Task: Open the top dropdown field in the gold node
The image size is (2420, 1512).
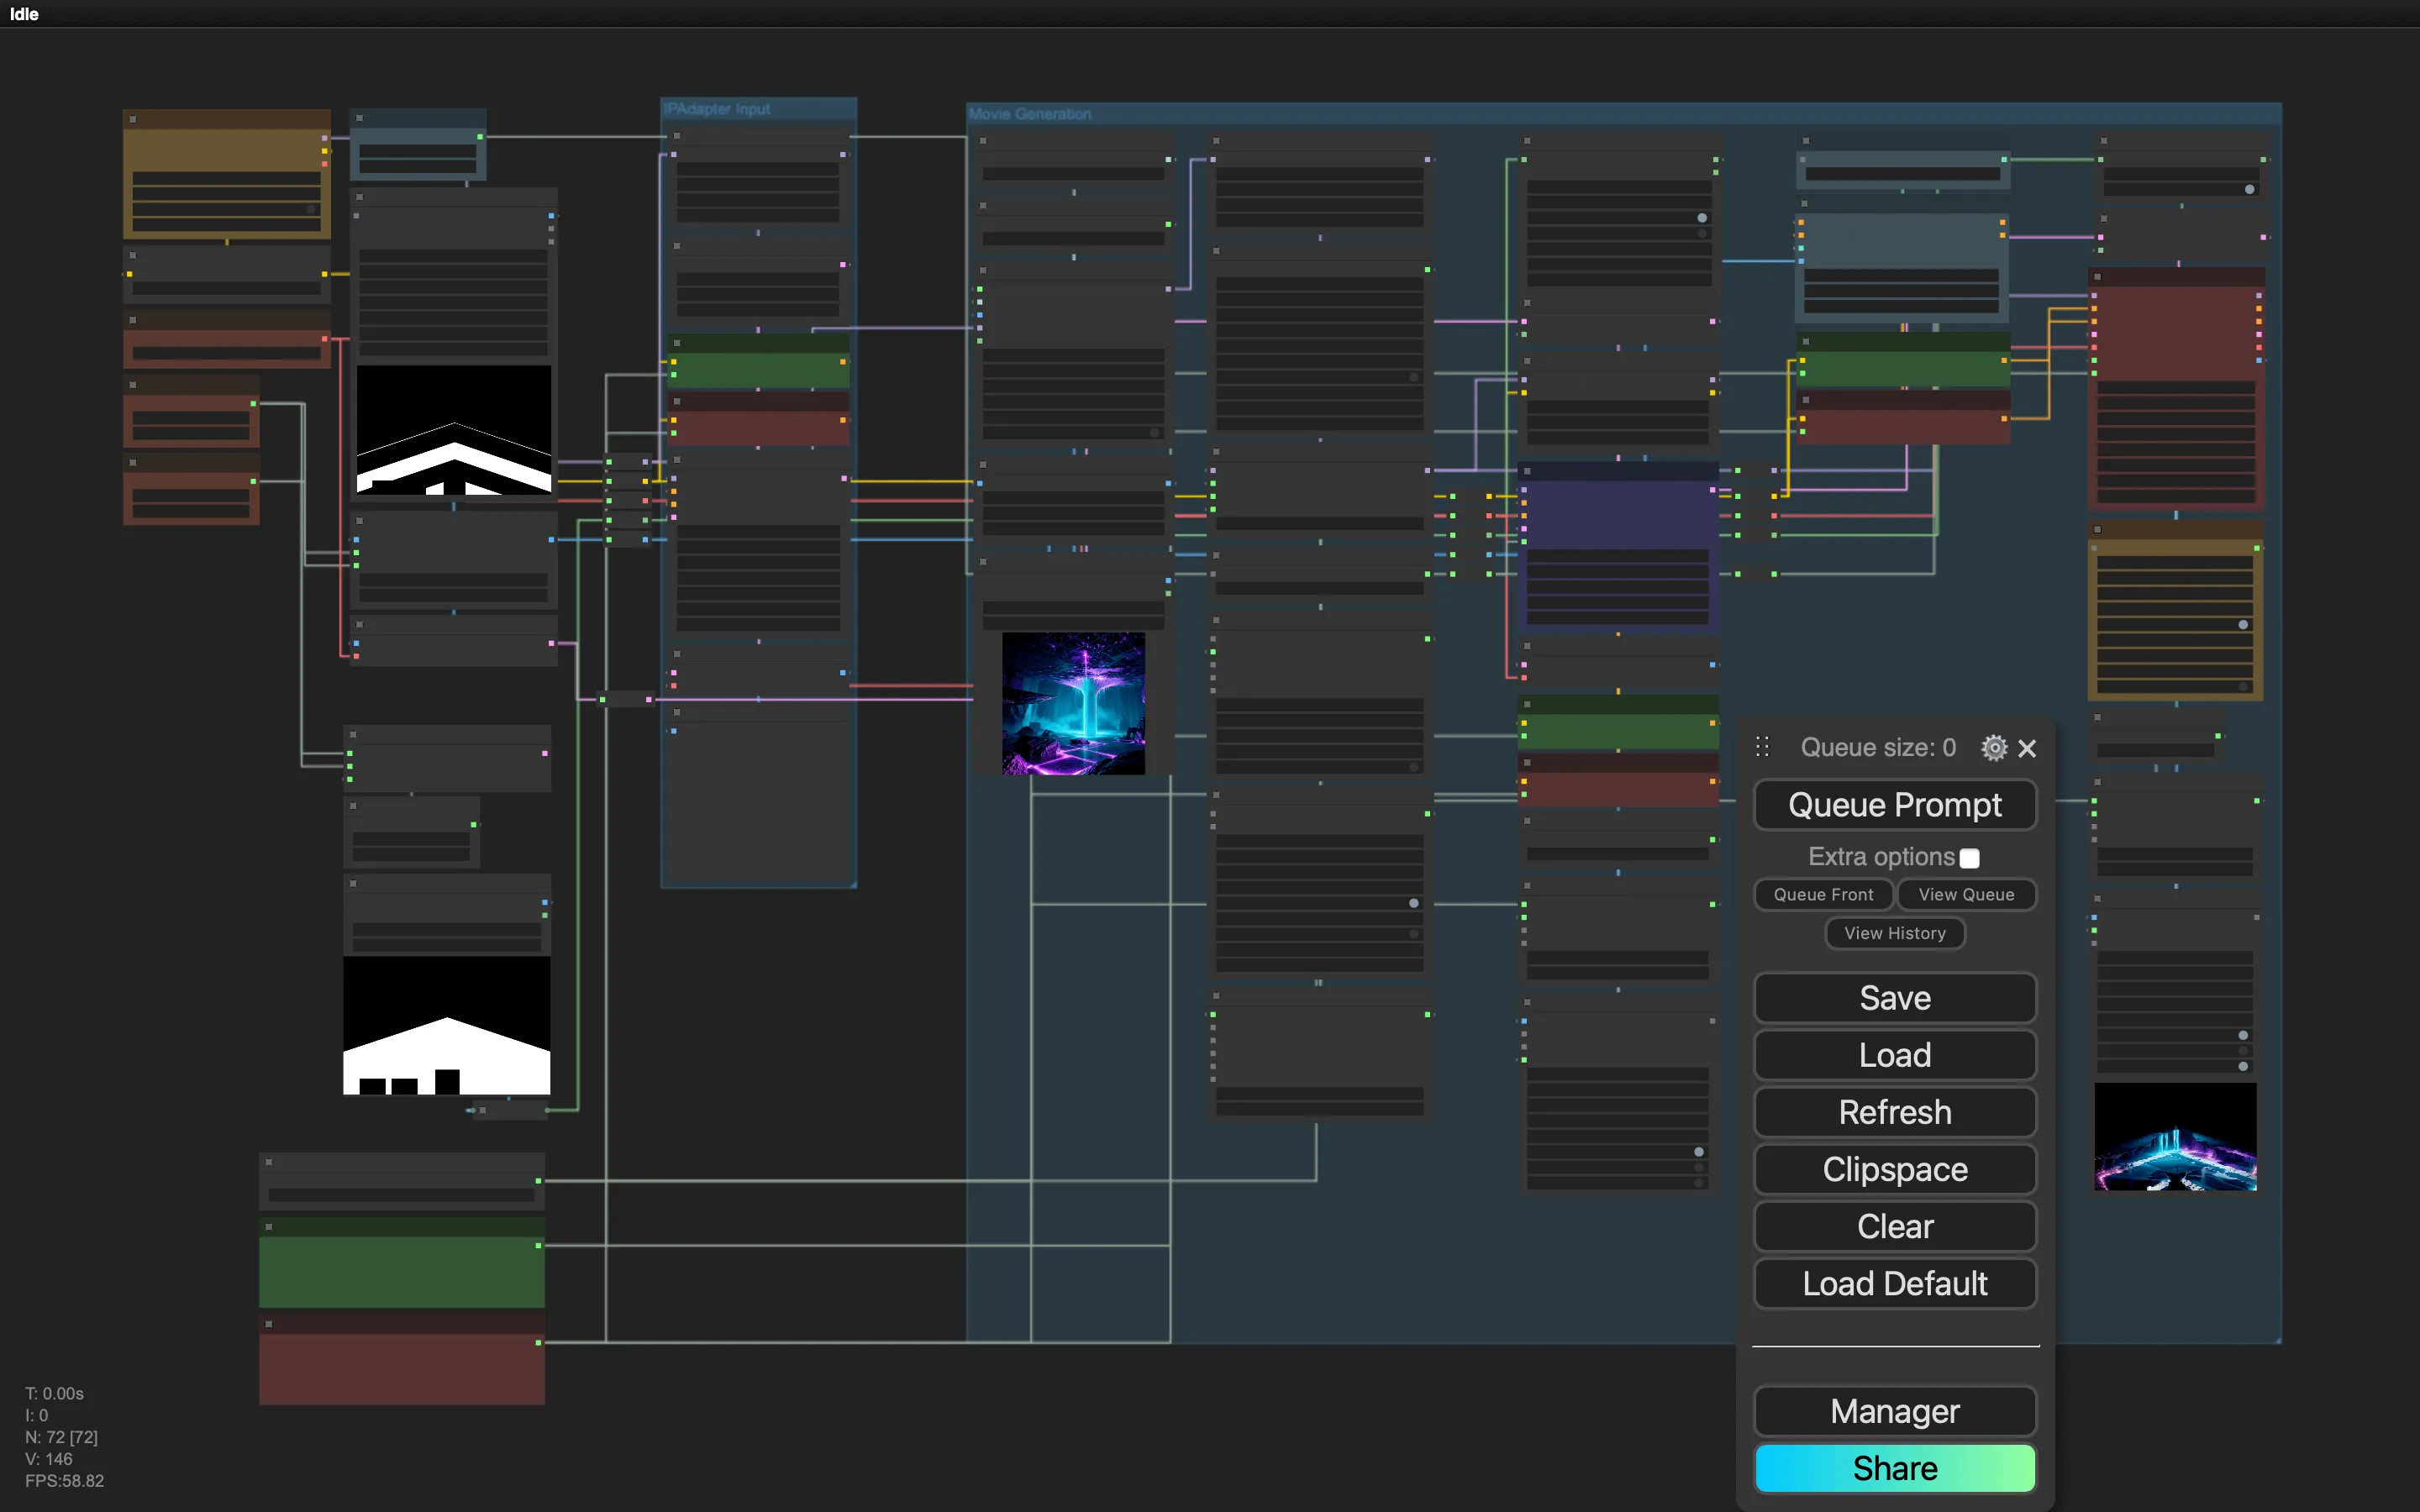Action: coord(2175,562)
